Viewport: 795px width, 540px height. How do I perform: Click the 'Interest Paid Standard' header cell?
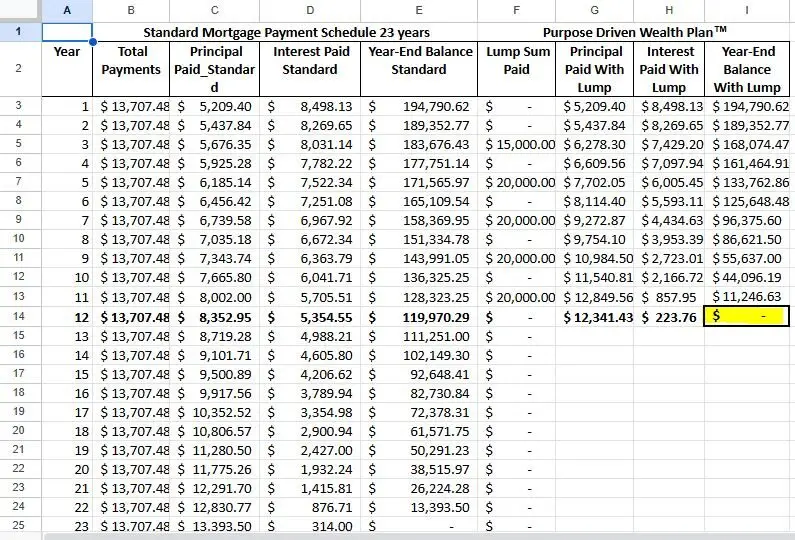click(310, 69)
